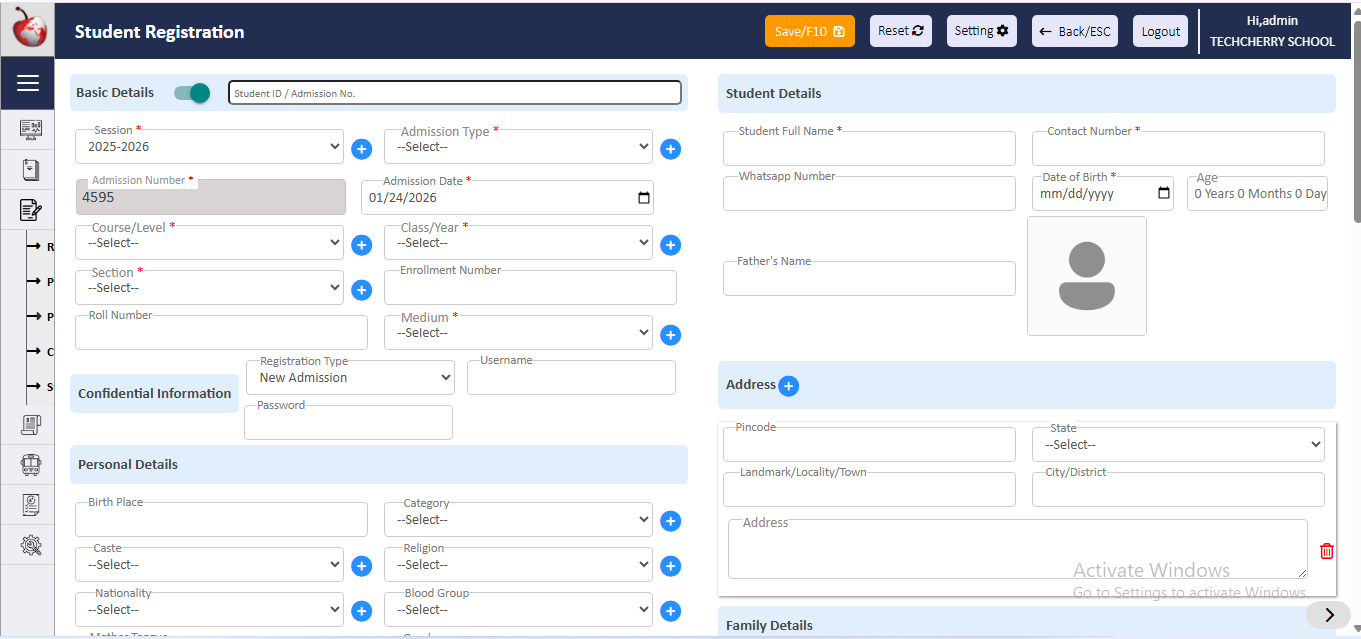Viewport: 1361px width, 639px height.
Task: Click the student photo placeholder
Action: pos(1086,276)
